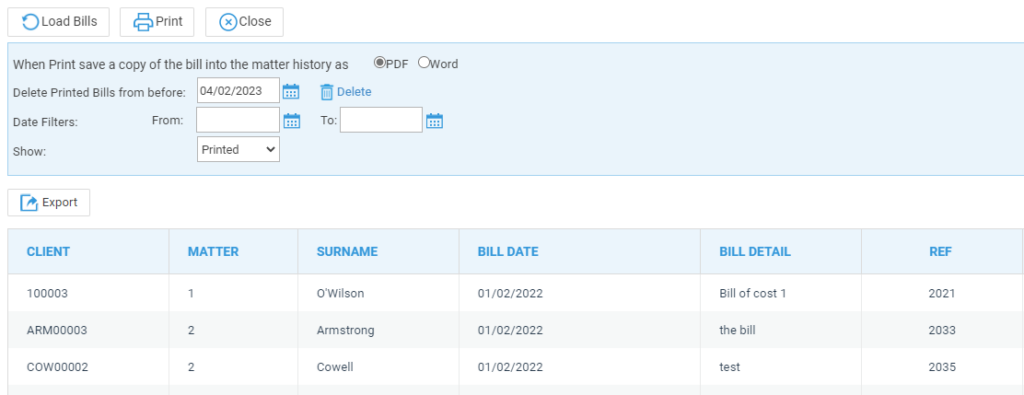
Task: Click surname Cowell
Action: [x=335, y=367]
